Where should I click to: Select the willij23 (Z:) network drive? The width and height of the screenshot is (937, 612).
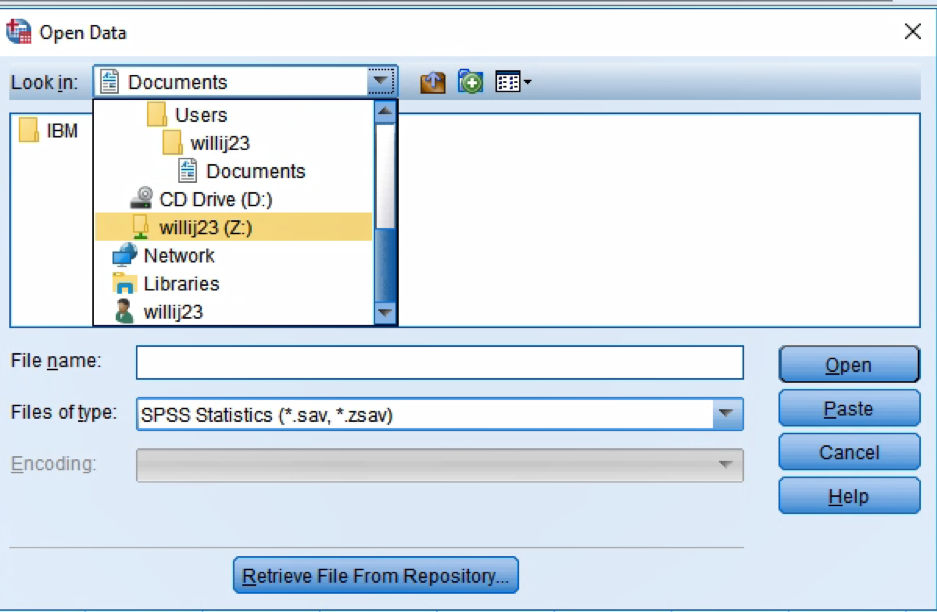pos(205,227)
